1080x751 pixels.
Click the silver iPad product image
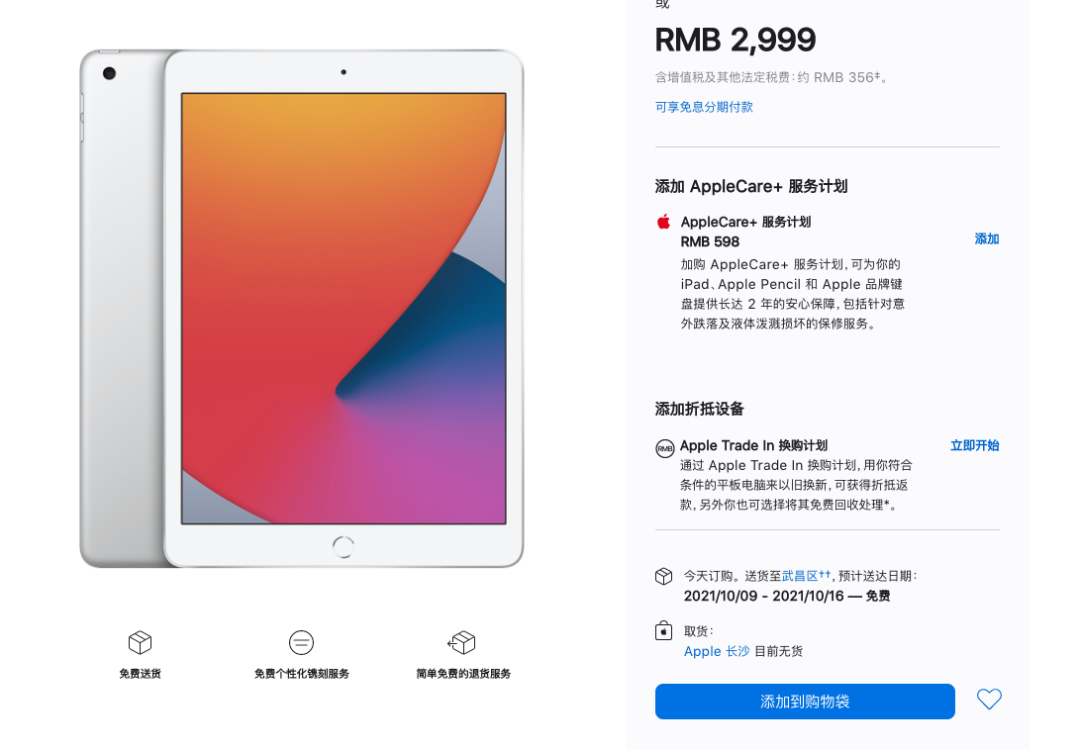pos(302,308)
